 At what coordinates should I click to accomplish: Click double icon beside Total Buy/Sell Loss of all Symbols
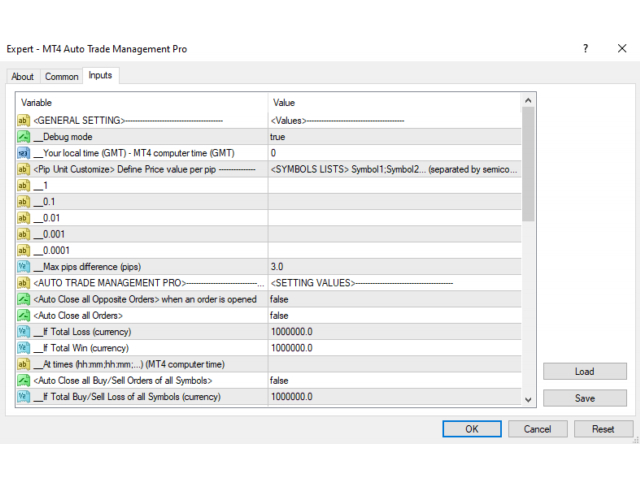click(23, 397)
